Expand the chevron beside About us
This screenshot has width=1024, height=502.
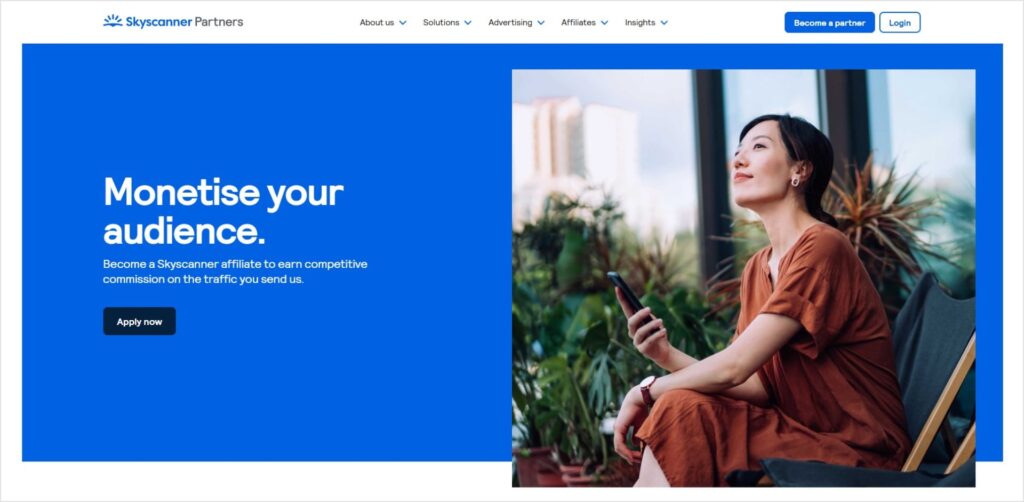(402, 23)
